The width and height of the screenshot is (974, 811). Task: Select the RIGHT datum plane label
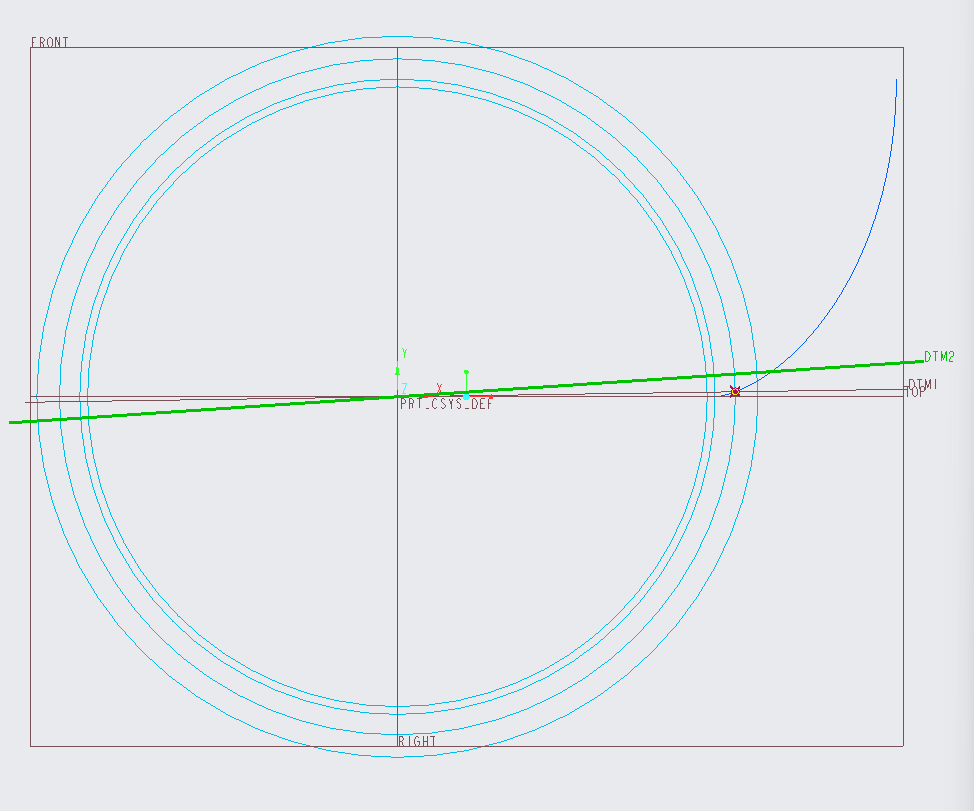[417, 741]
